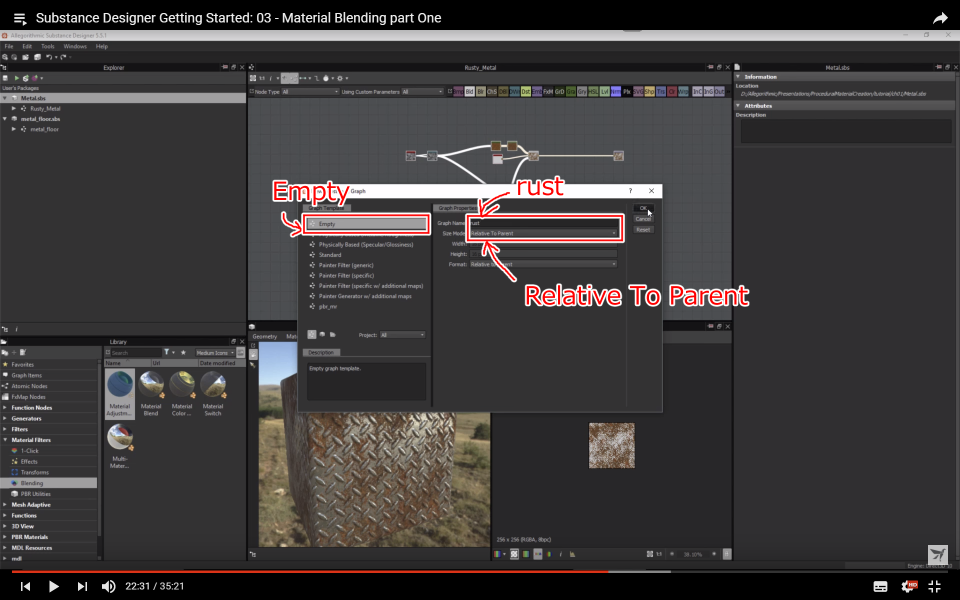Image resolution: width=960 pixels, height=600 pixels.
Task: Open the Size Mode dropdown
Action: 544,233
